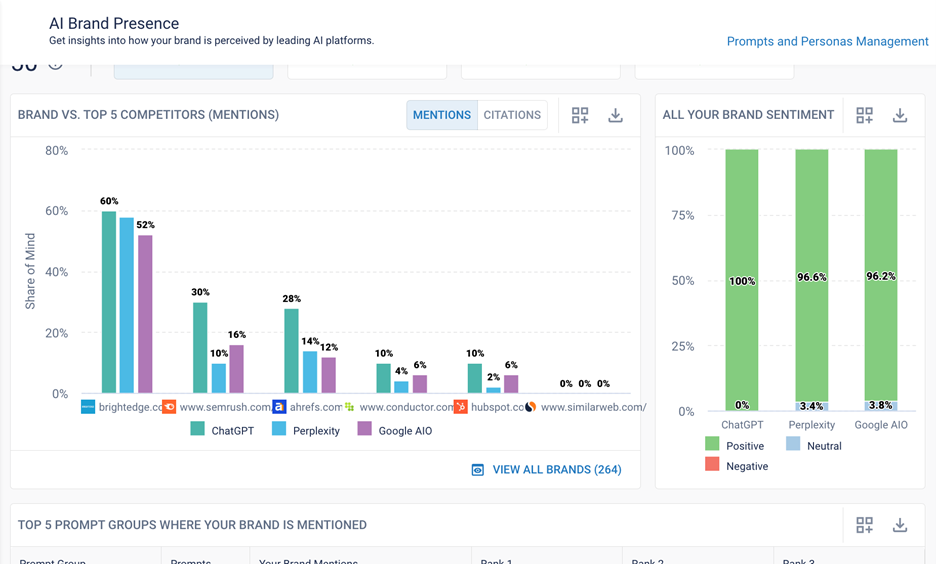The height and width of the screenshot is (564, 936).
Task: Switch to the Mentions tab
Action: [x=441, y=115]
